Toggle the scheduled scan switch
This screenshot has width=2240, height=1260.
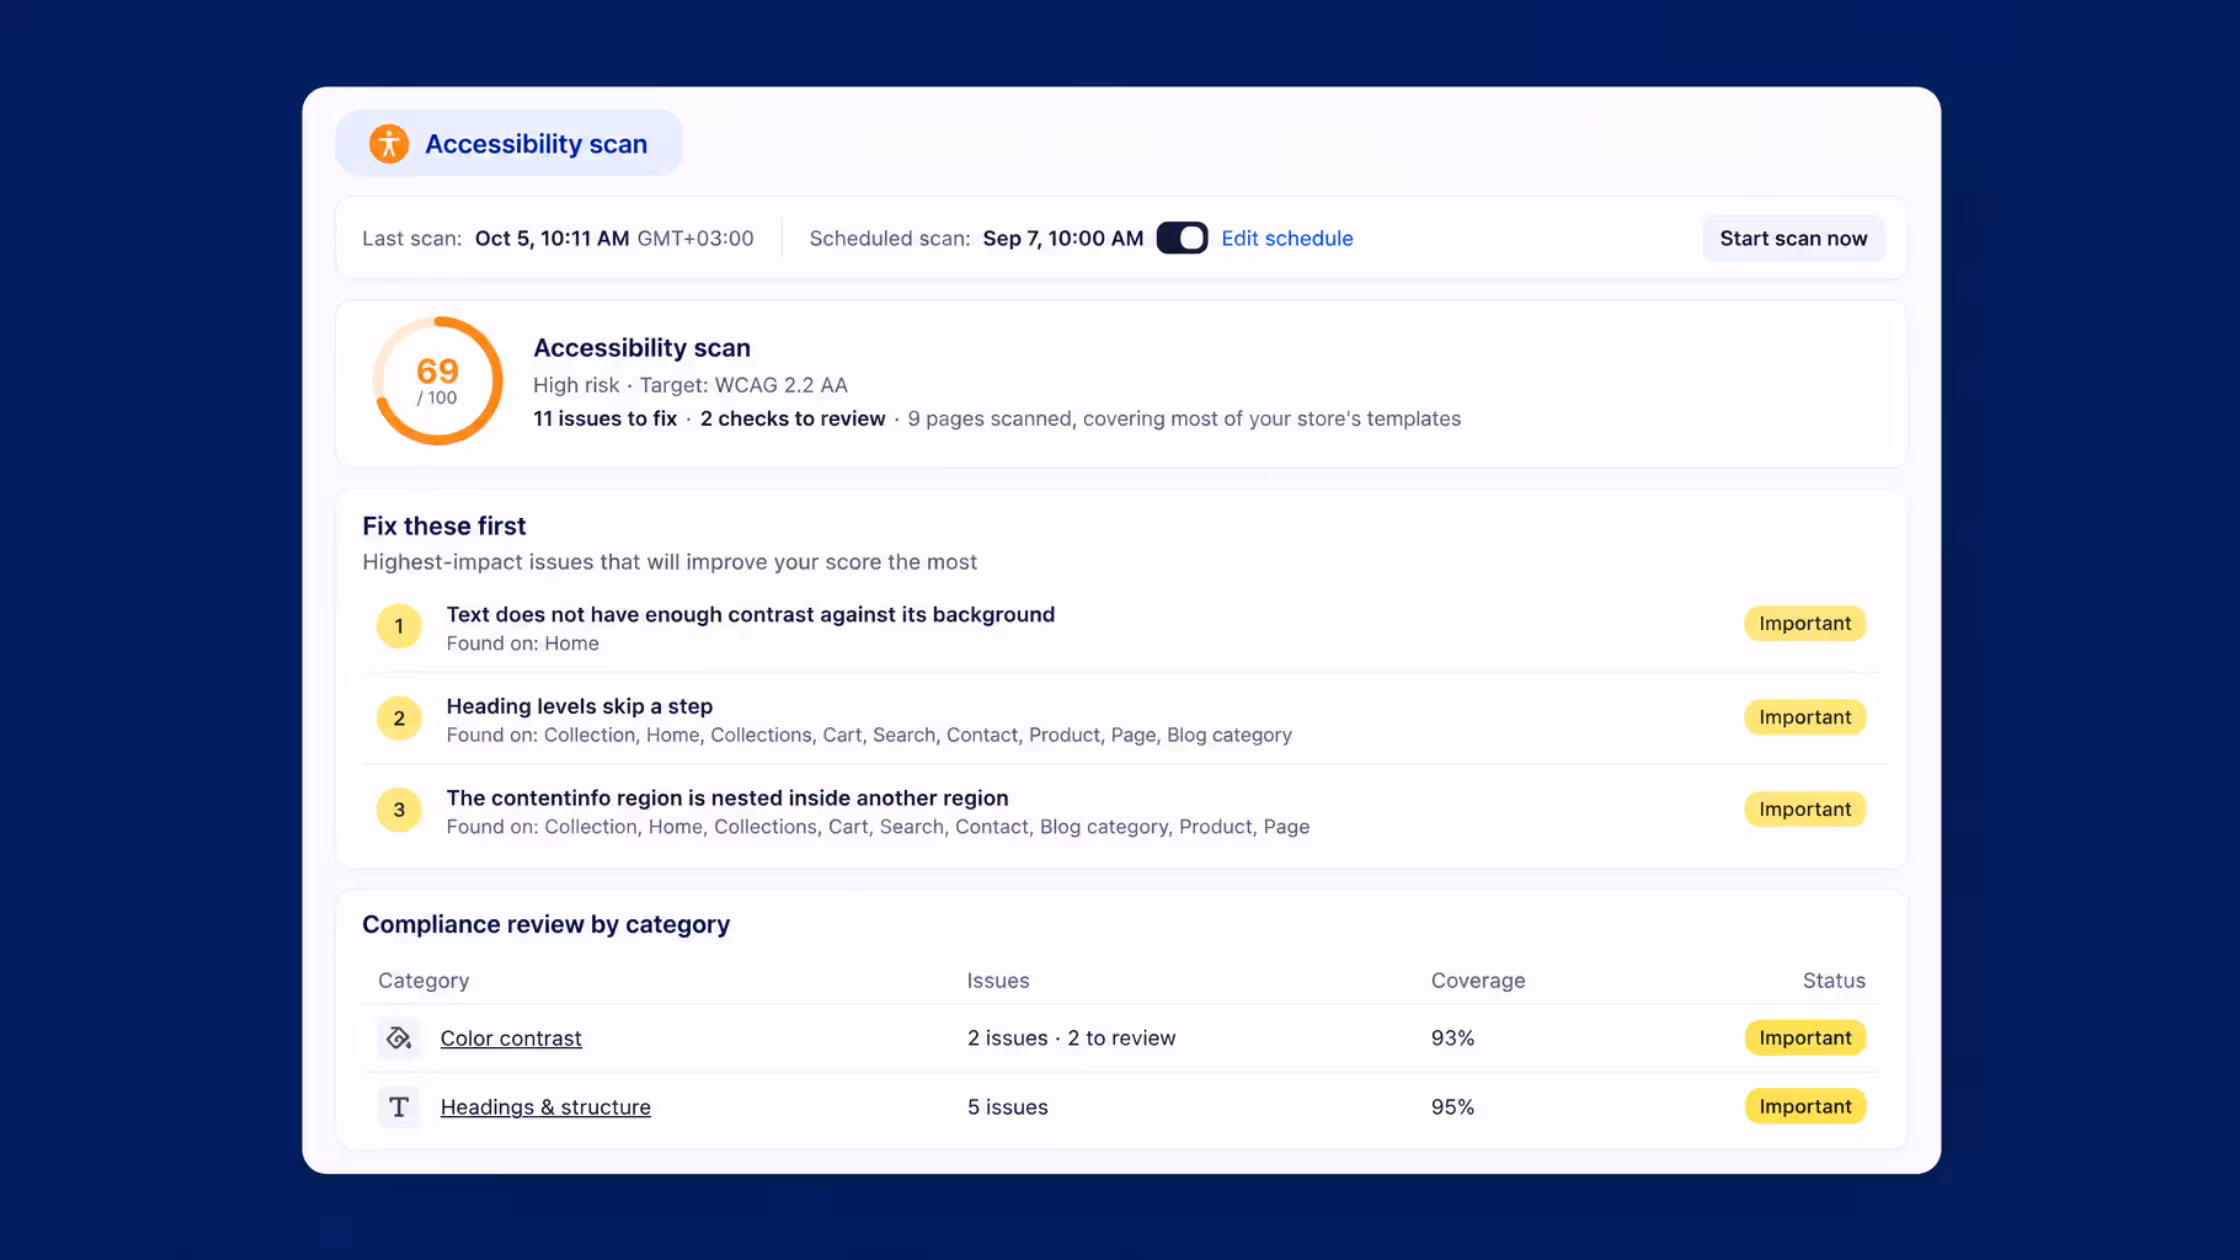tap(1182, 238)
